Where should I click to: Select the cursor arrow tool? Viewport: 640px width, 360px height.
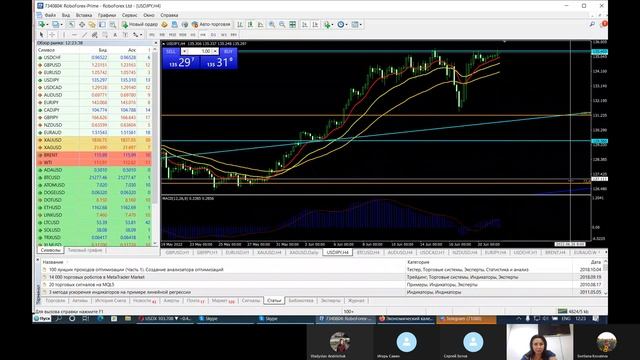click(41, 35)
